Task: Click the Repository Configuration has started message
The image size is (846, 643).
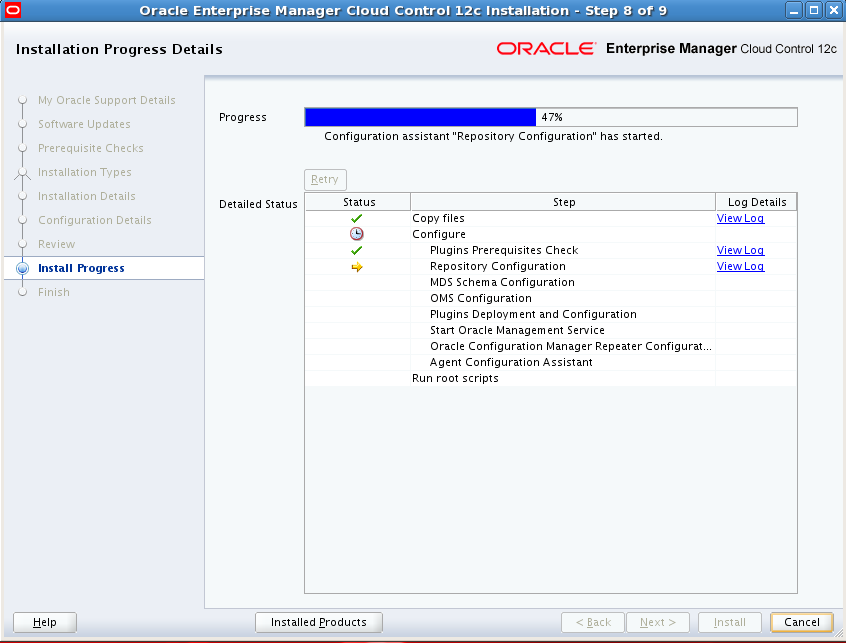Action: pos(493,136)
